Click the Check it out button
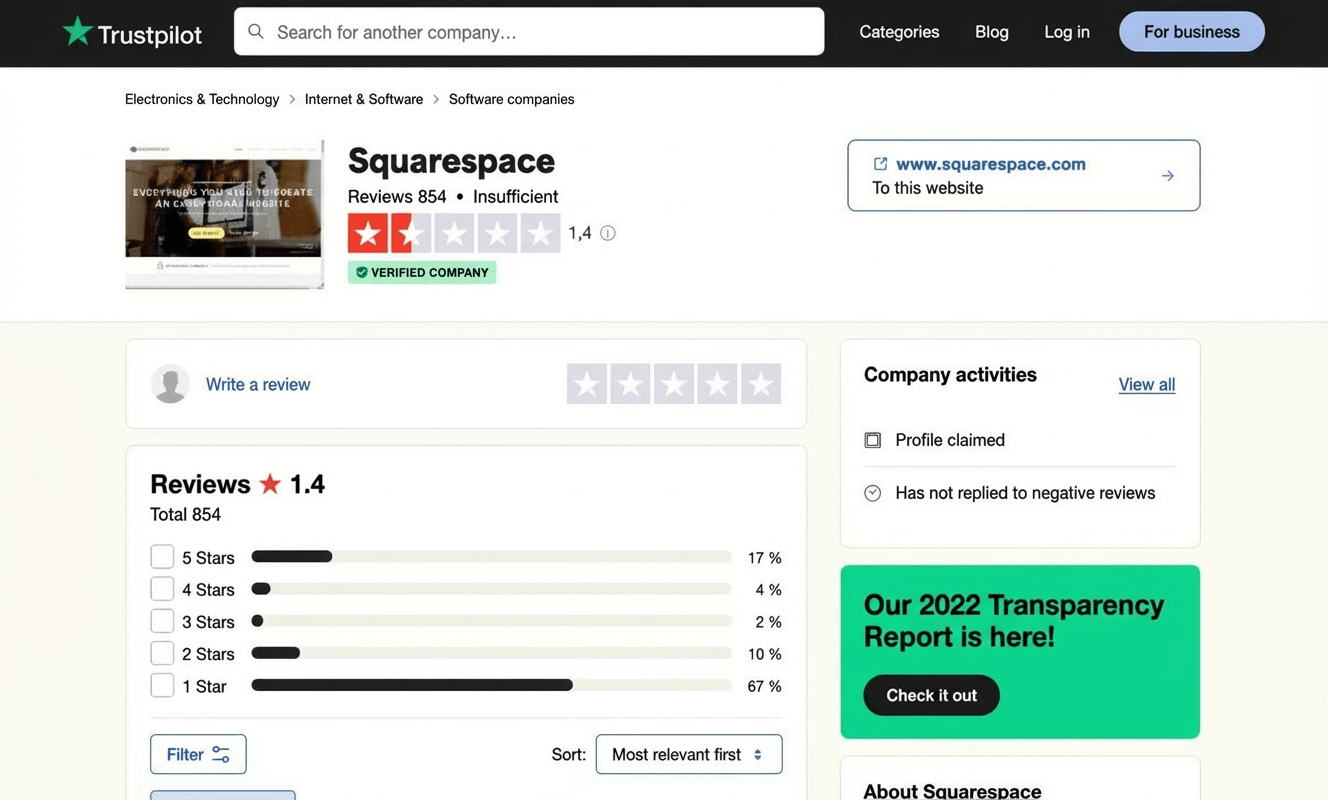 (930, 695)
